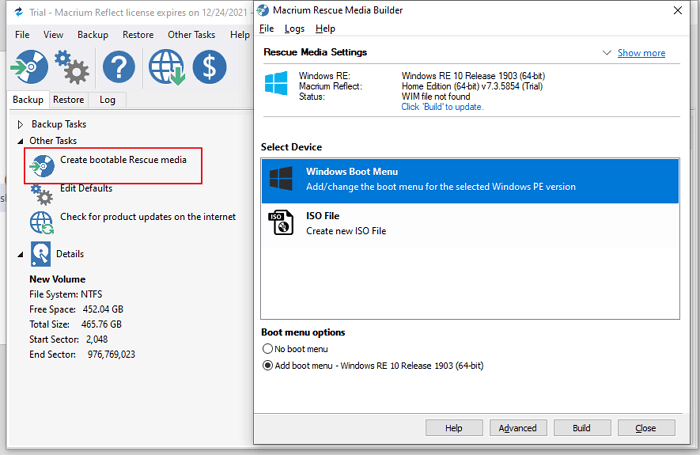This screenshot has height=455, width=700.
Task: Switch to the Backup tab
Action: (x=28, y=100)
